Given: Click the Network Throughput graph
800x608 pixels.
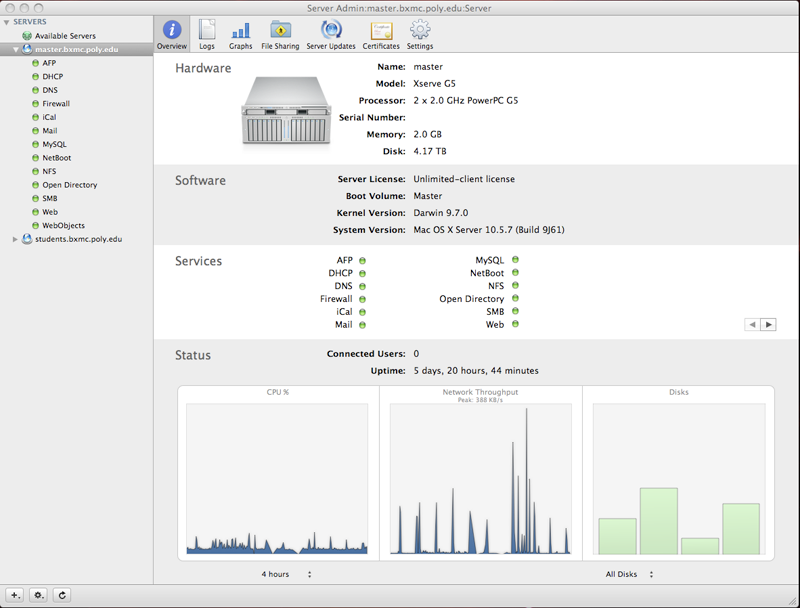Looking at the screenshot, I should point(481,478).
